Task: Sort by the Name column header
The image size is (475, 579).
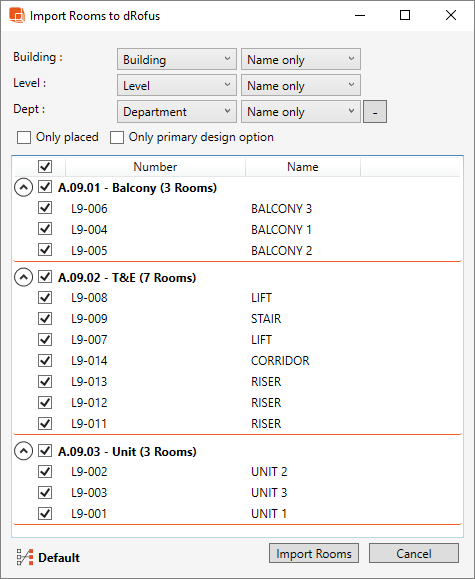Action: point(303,167)
